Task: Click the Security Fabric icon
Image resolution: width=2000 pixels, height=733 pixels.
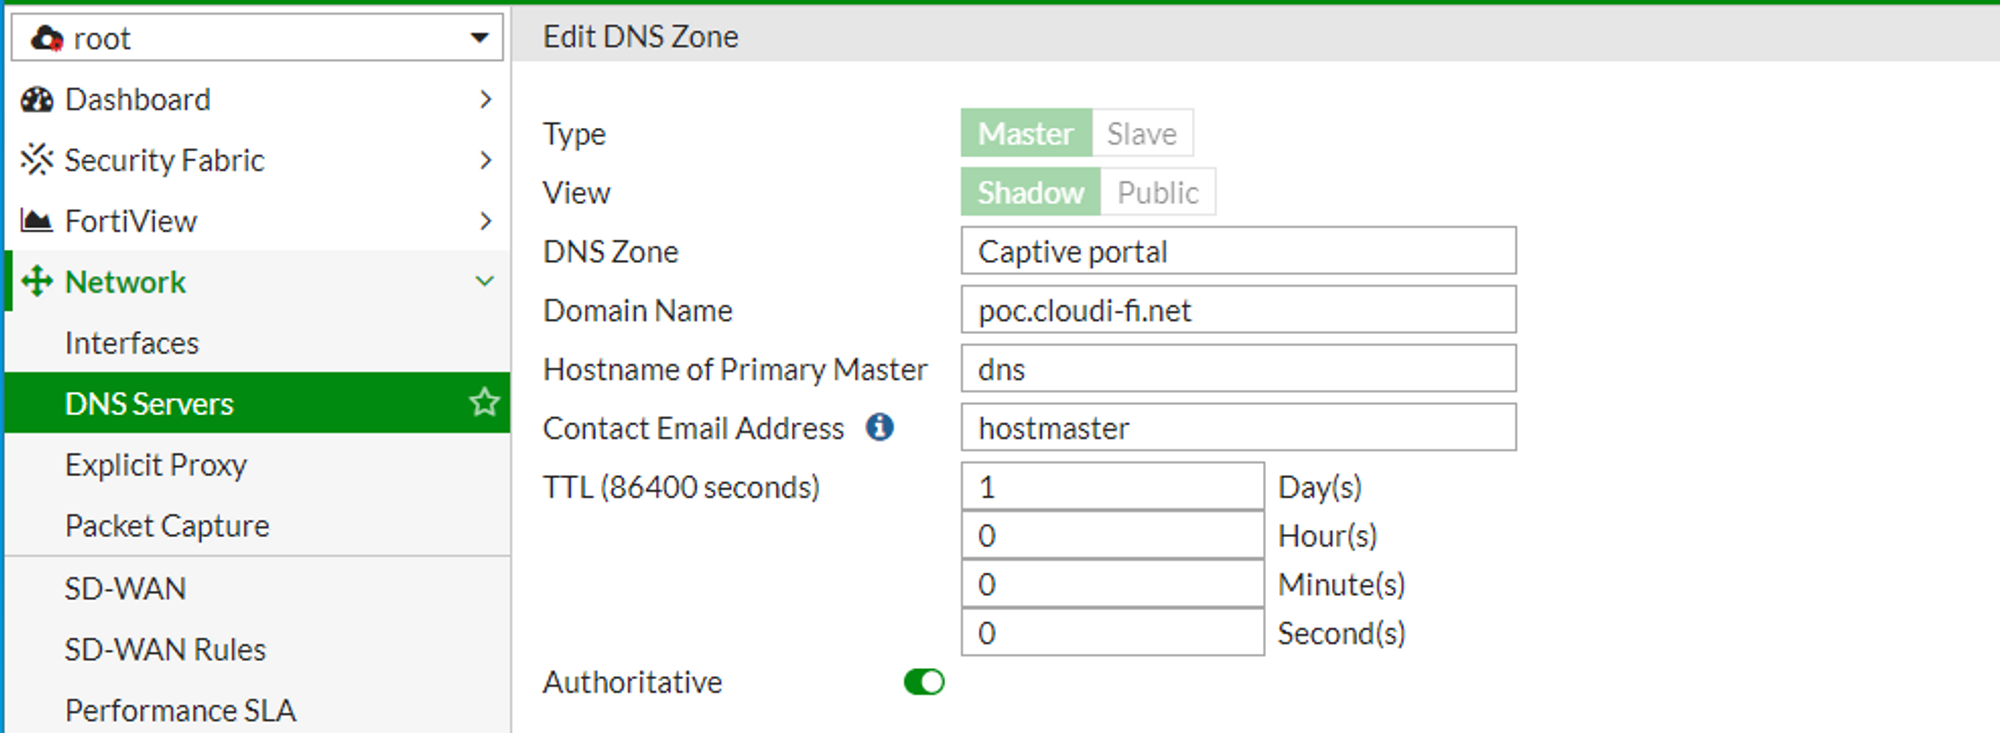Action: click(x=37, y=160)
